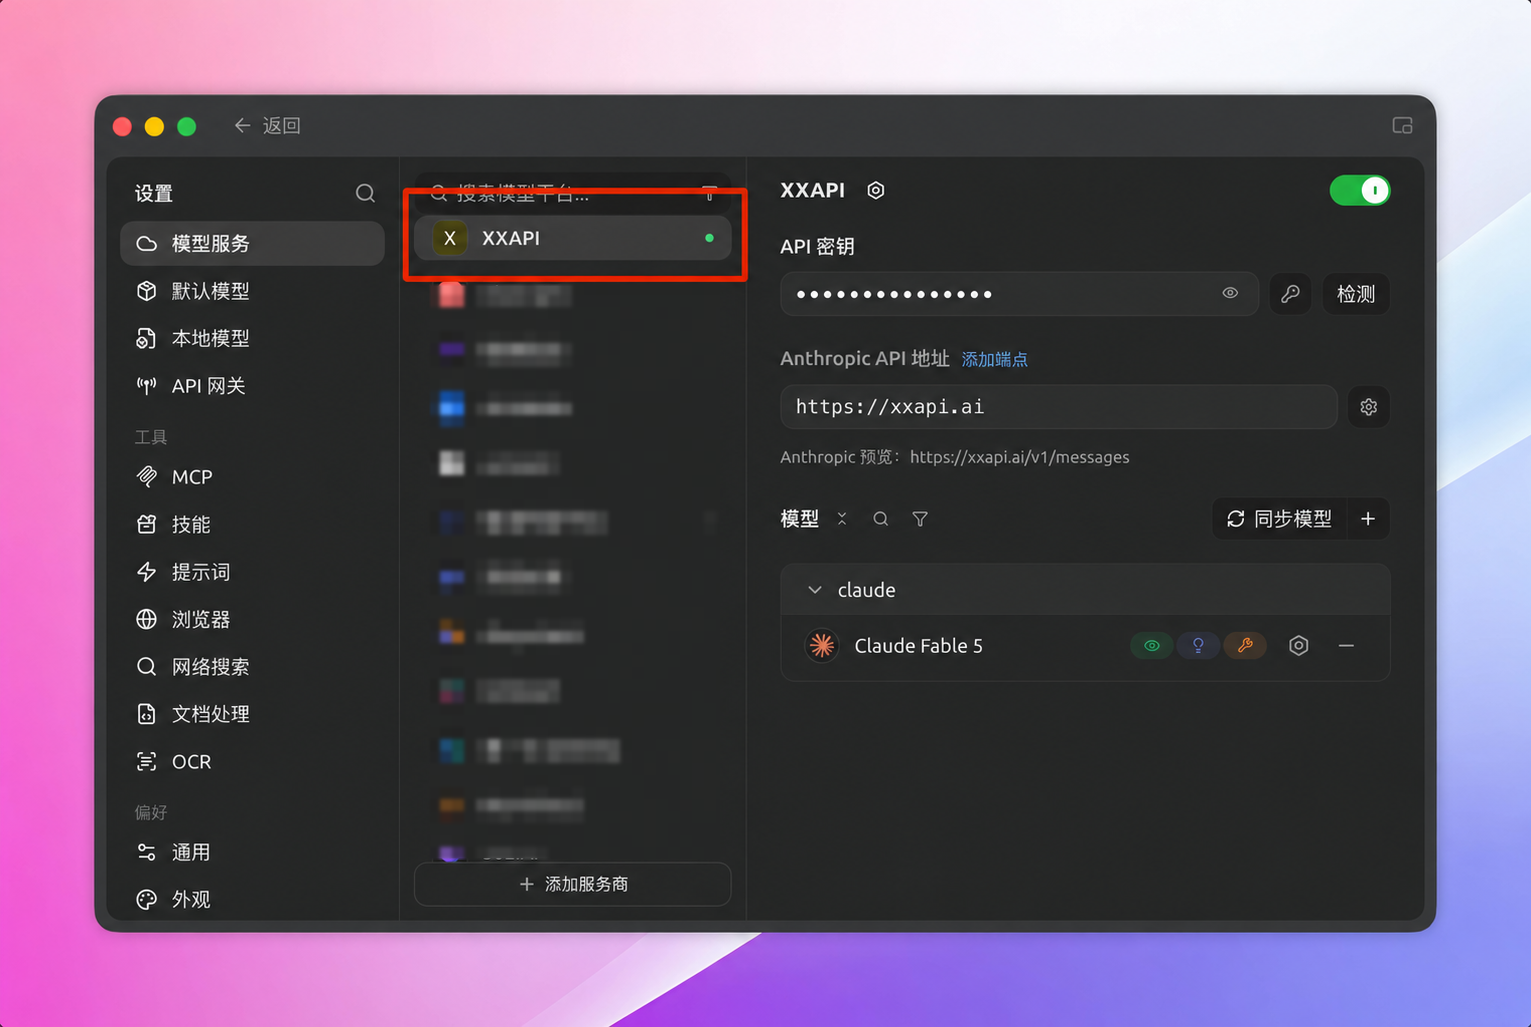Select XXAPI in the provider list

click(x=573, y=238)
